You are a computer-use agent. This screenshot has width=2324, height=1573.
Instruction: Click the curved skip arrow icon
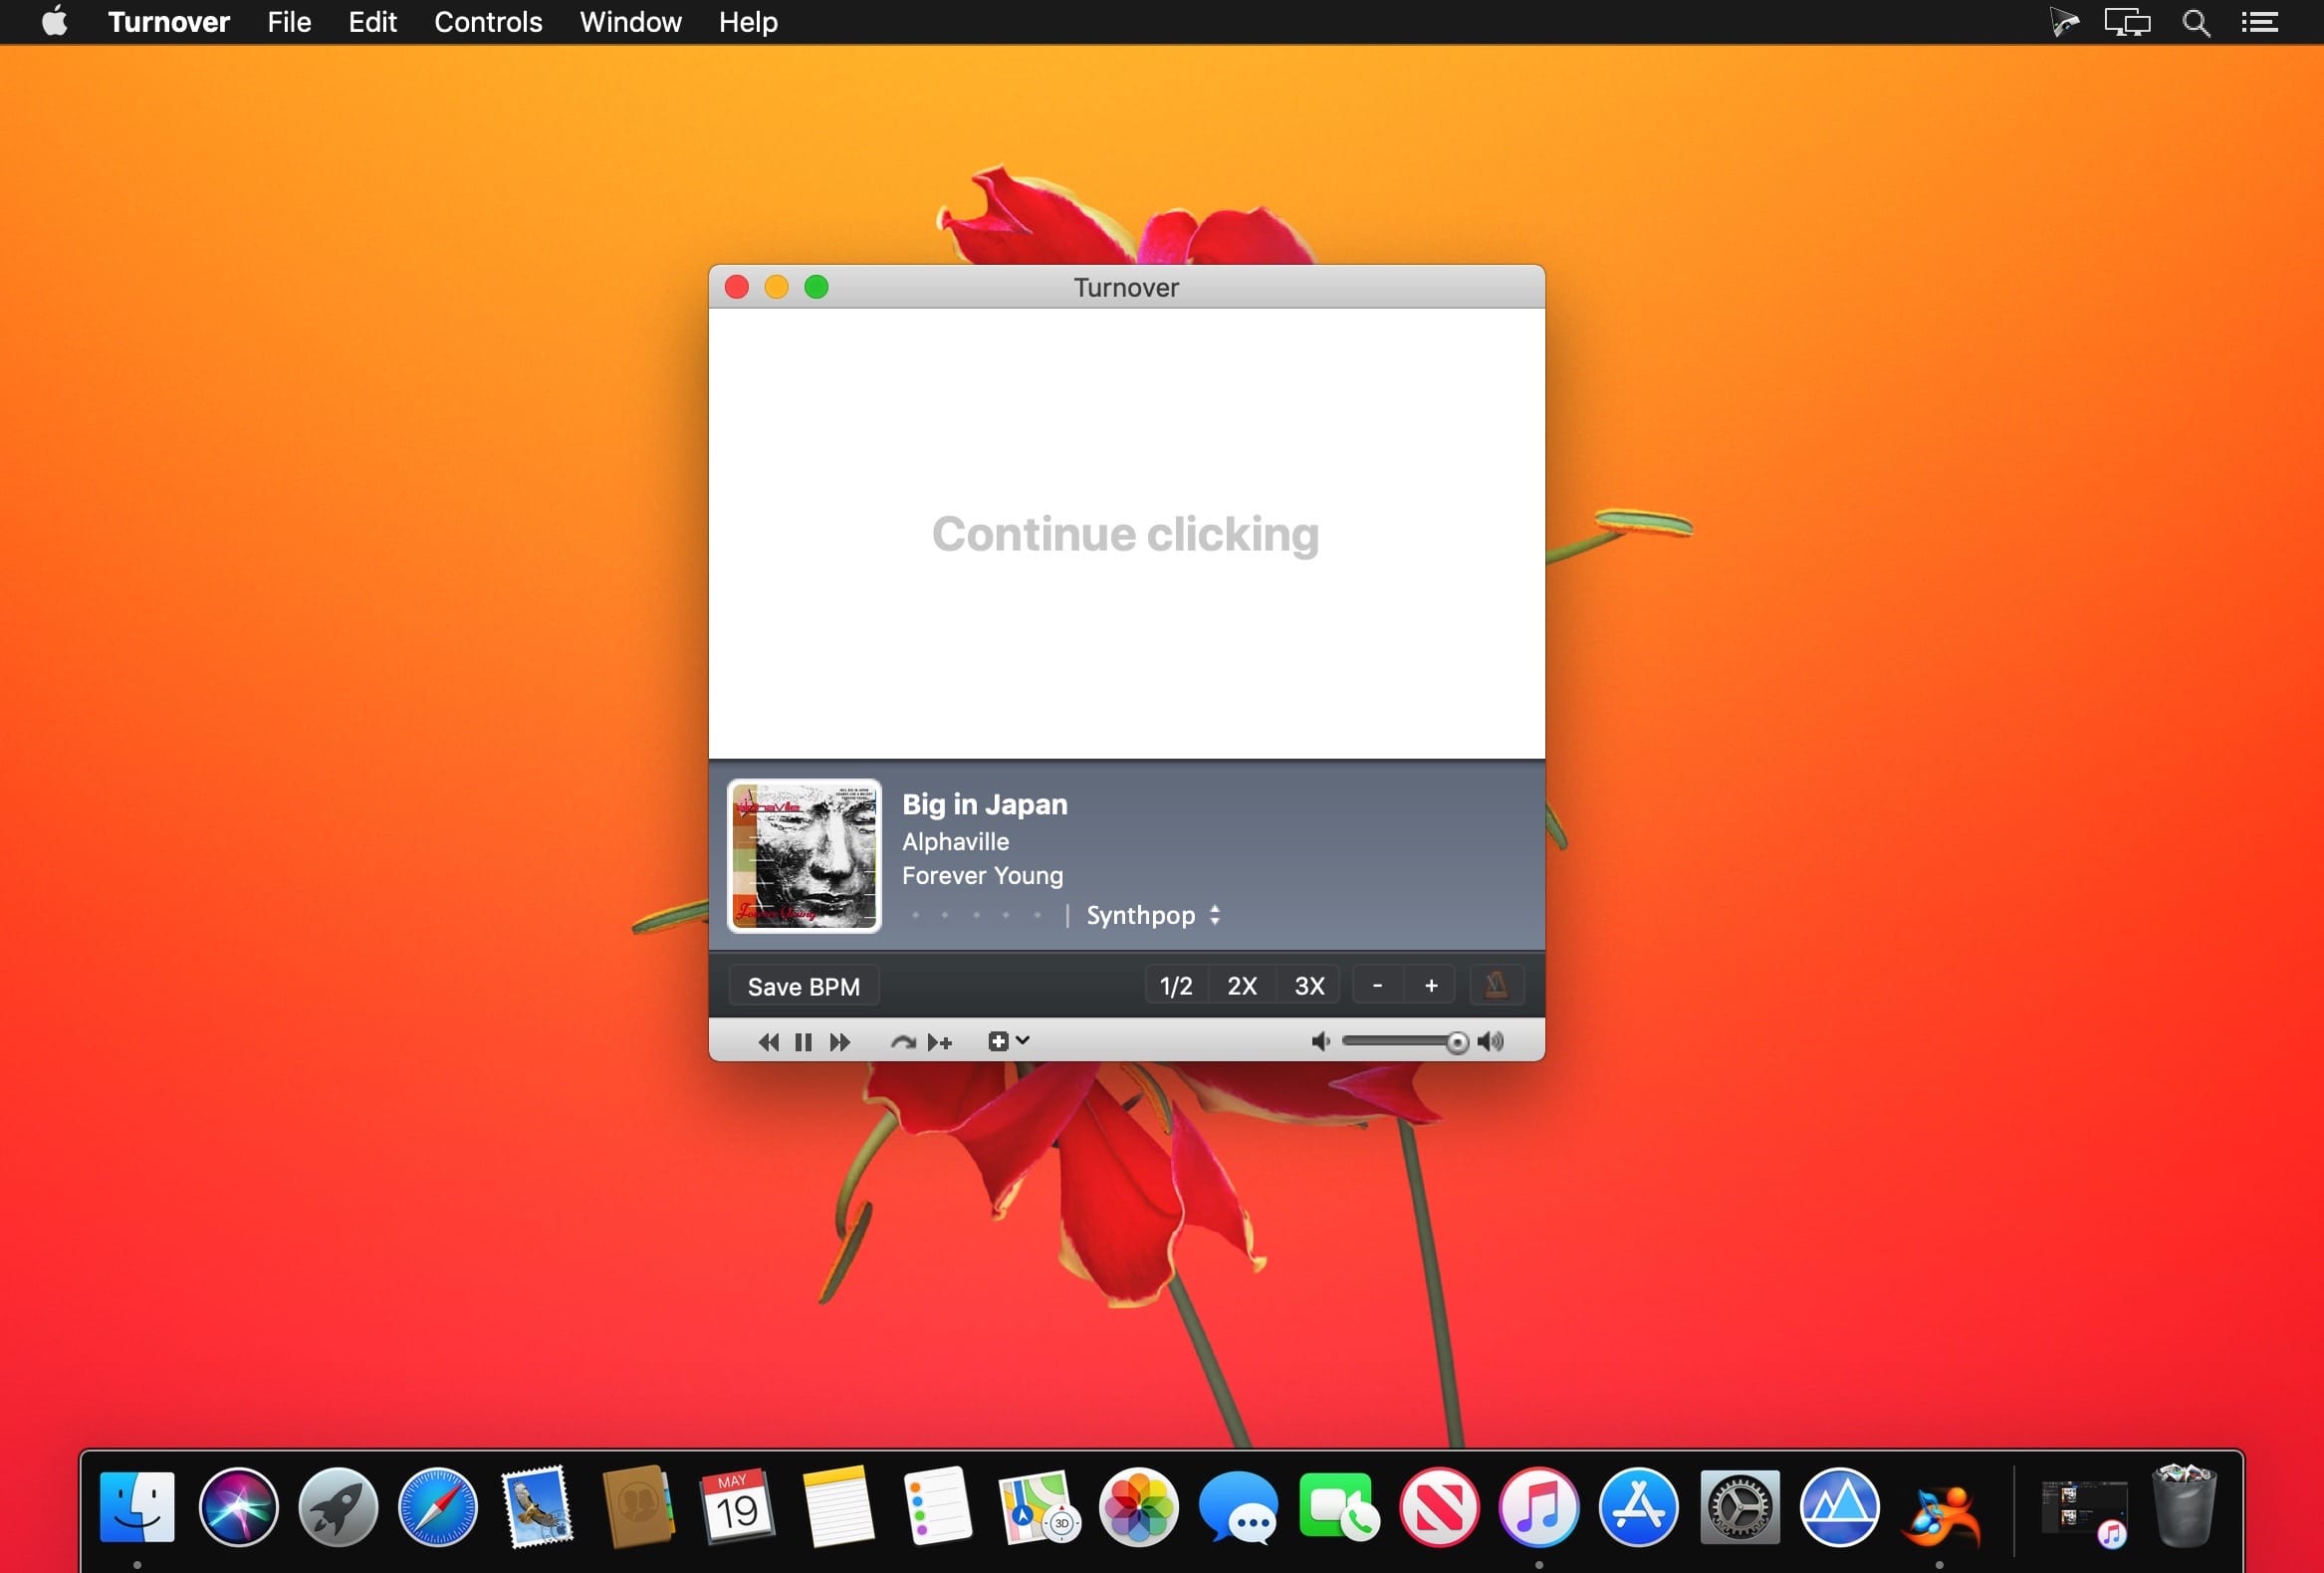[x=903, y=1042]
